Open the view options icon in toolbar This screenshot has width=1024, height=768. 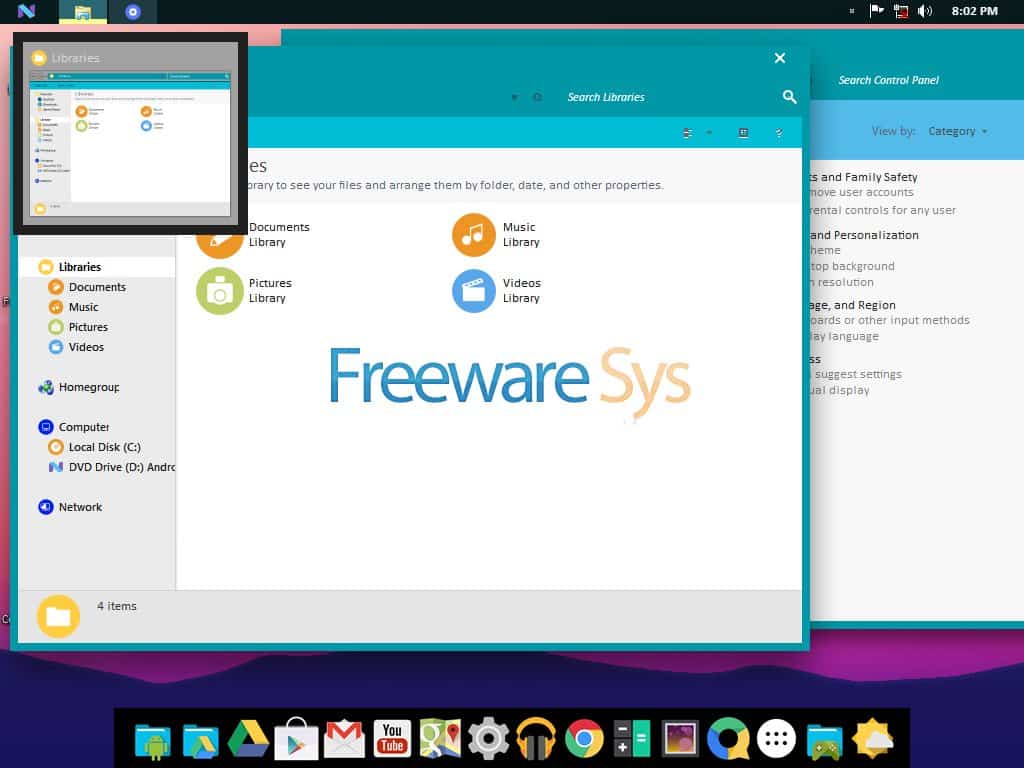point(687,133)
